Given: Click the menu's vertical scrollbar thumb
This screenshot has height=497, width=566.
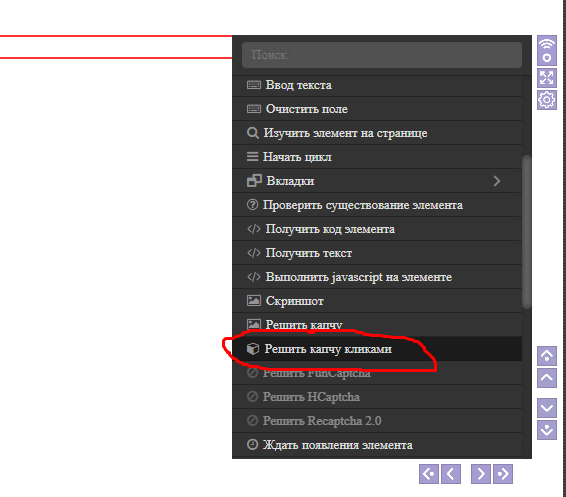Looking at the screenshot, I should 527,232.
